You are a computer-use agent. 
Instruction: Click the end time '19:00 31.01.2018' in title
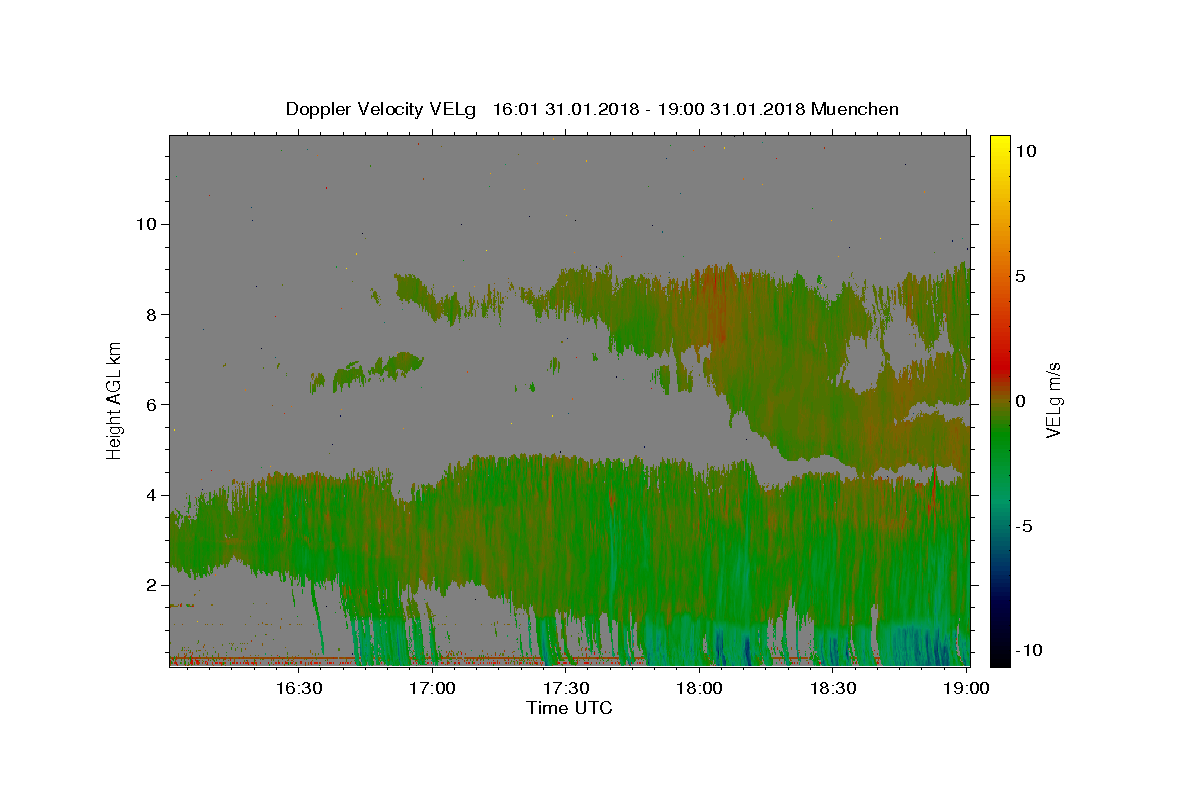click(730, 109)
